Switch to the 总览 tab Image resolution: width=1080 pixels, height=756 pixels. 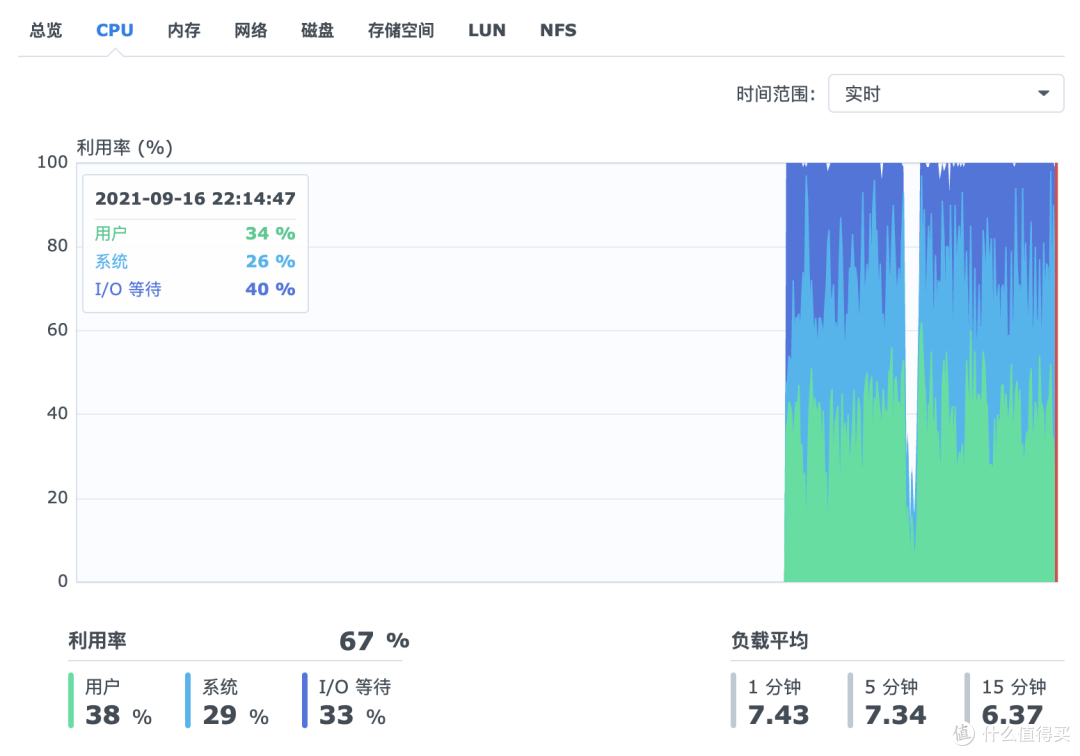[45, 30]
